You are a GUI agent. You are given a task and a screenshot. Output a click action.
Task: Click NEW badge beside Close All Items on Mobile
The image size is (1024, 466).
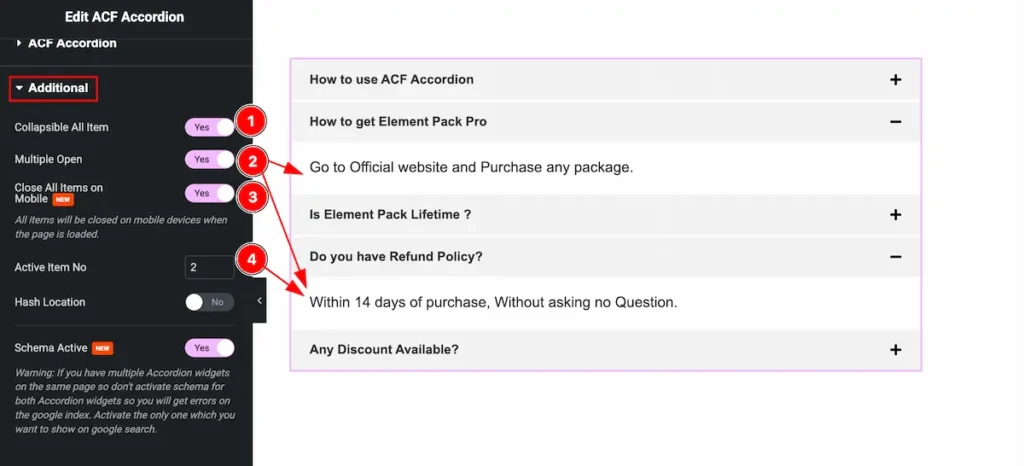[x=63, y=200]
